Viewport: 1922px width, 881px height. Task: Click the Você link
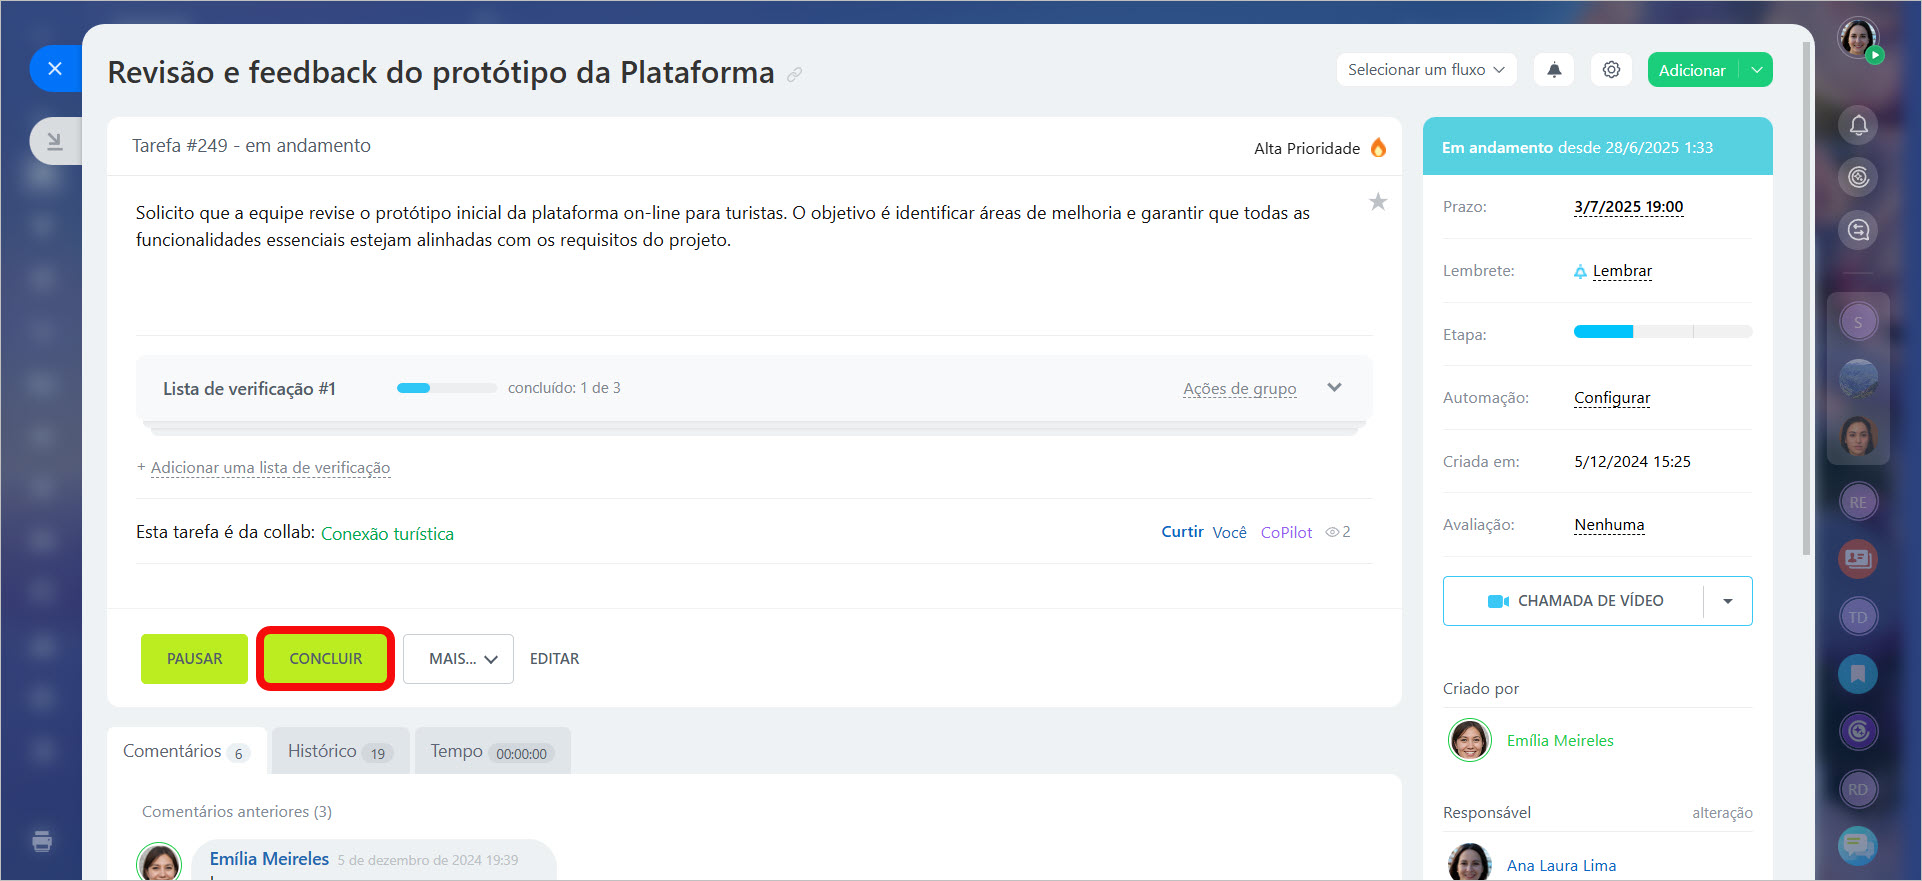1229,533
